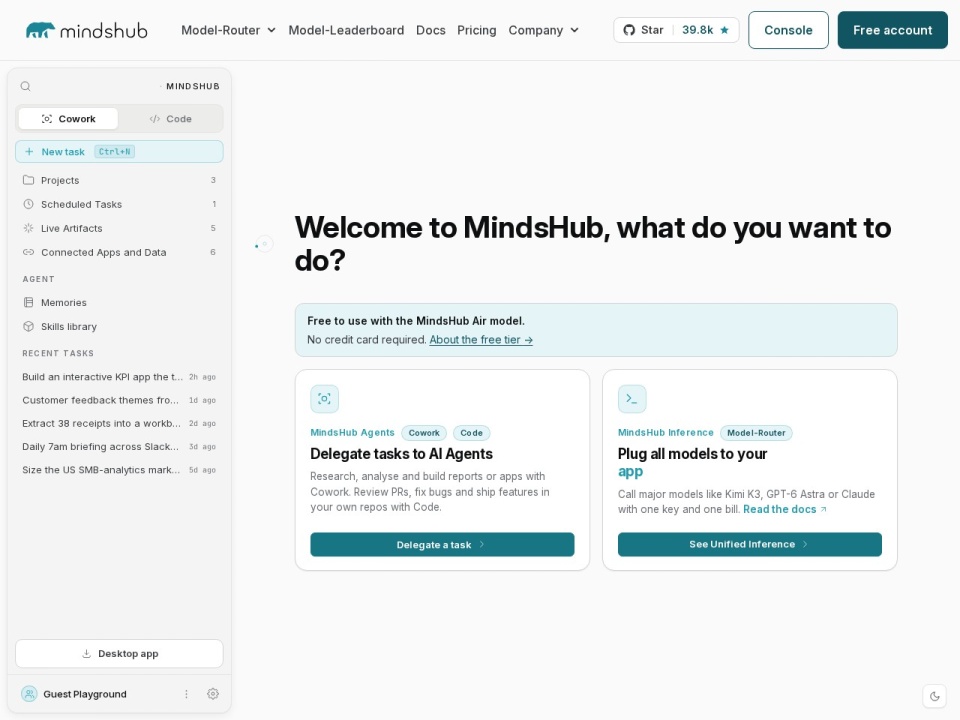960x720 pixels.
Task: Click the Guest Playground avatar icon
Action: tap(29, 694)
